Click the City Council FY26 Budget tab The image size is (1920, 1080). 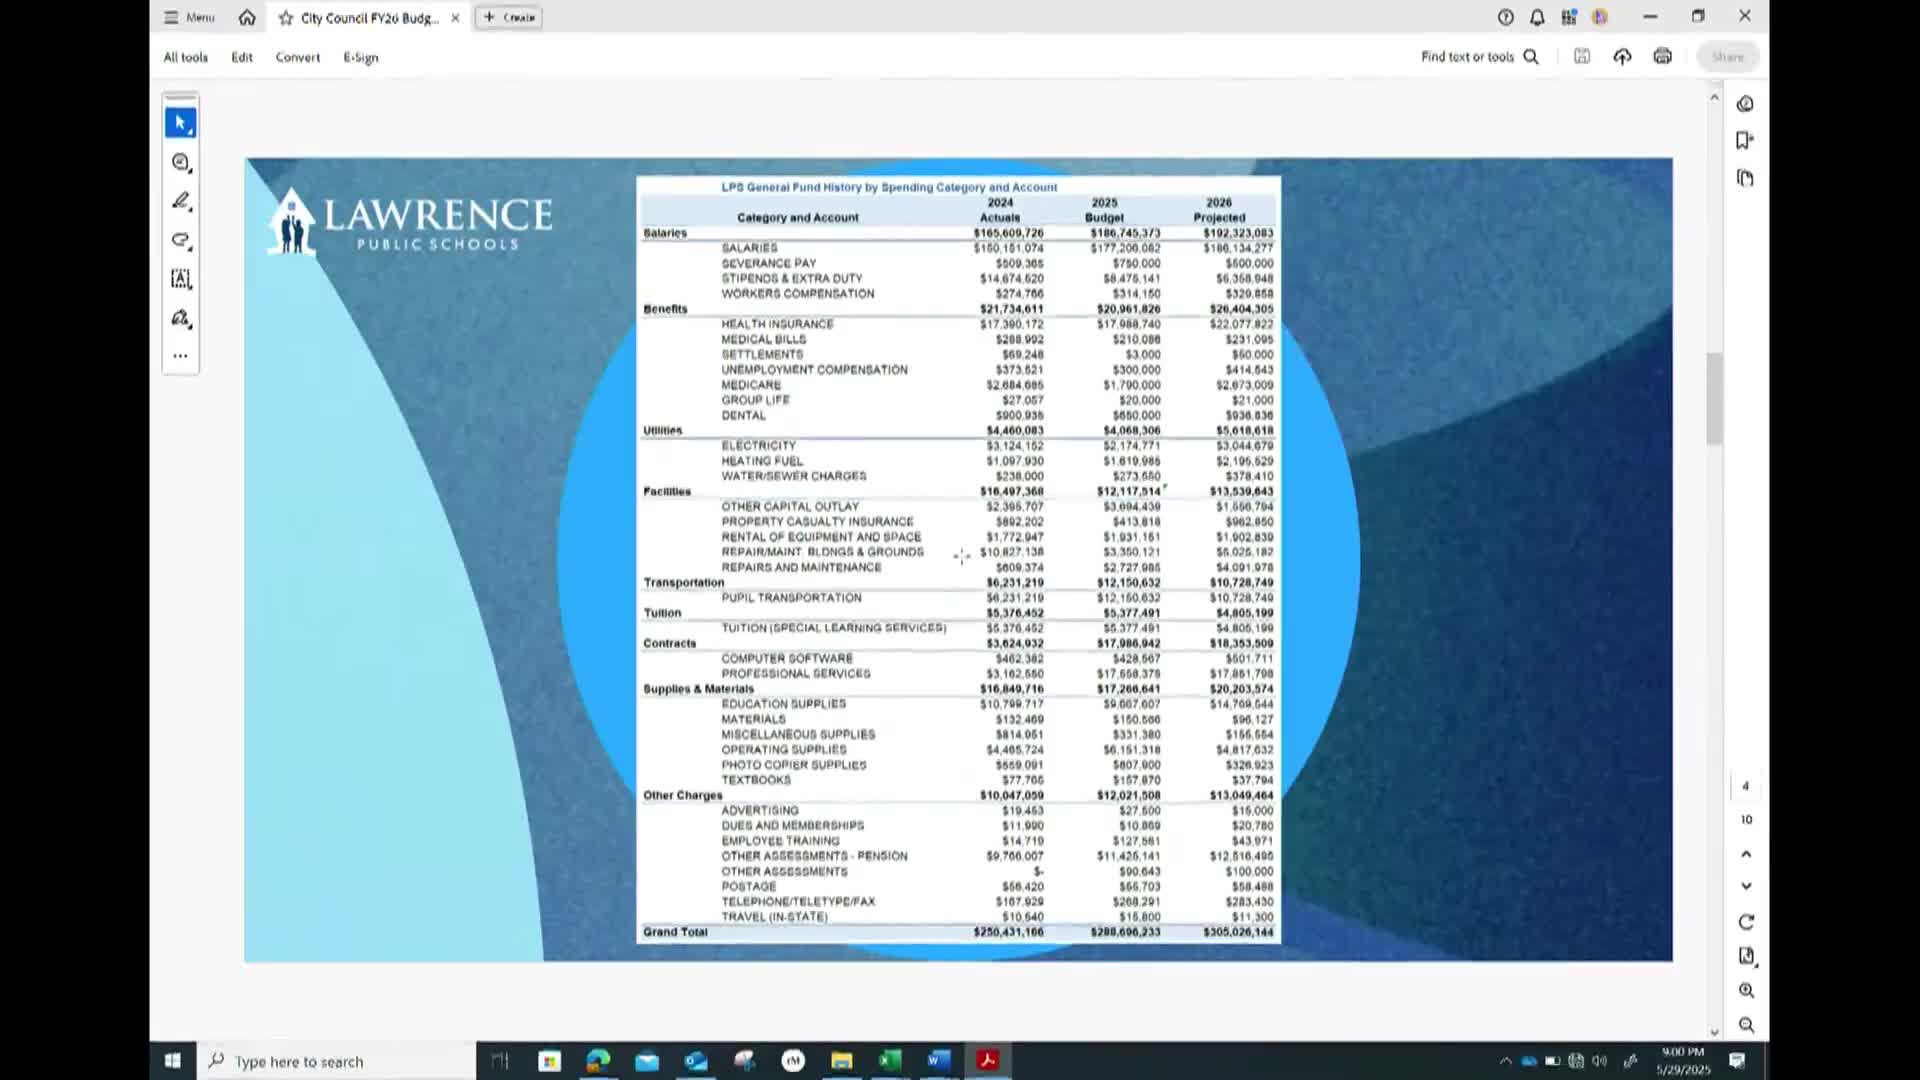[369, 18]
